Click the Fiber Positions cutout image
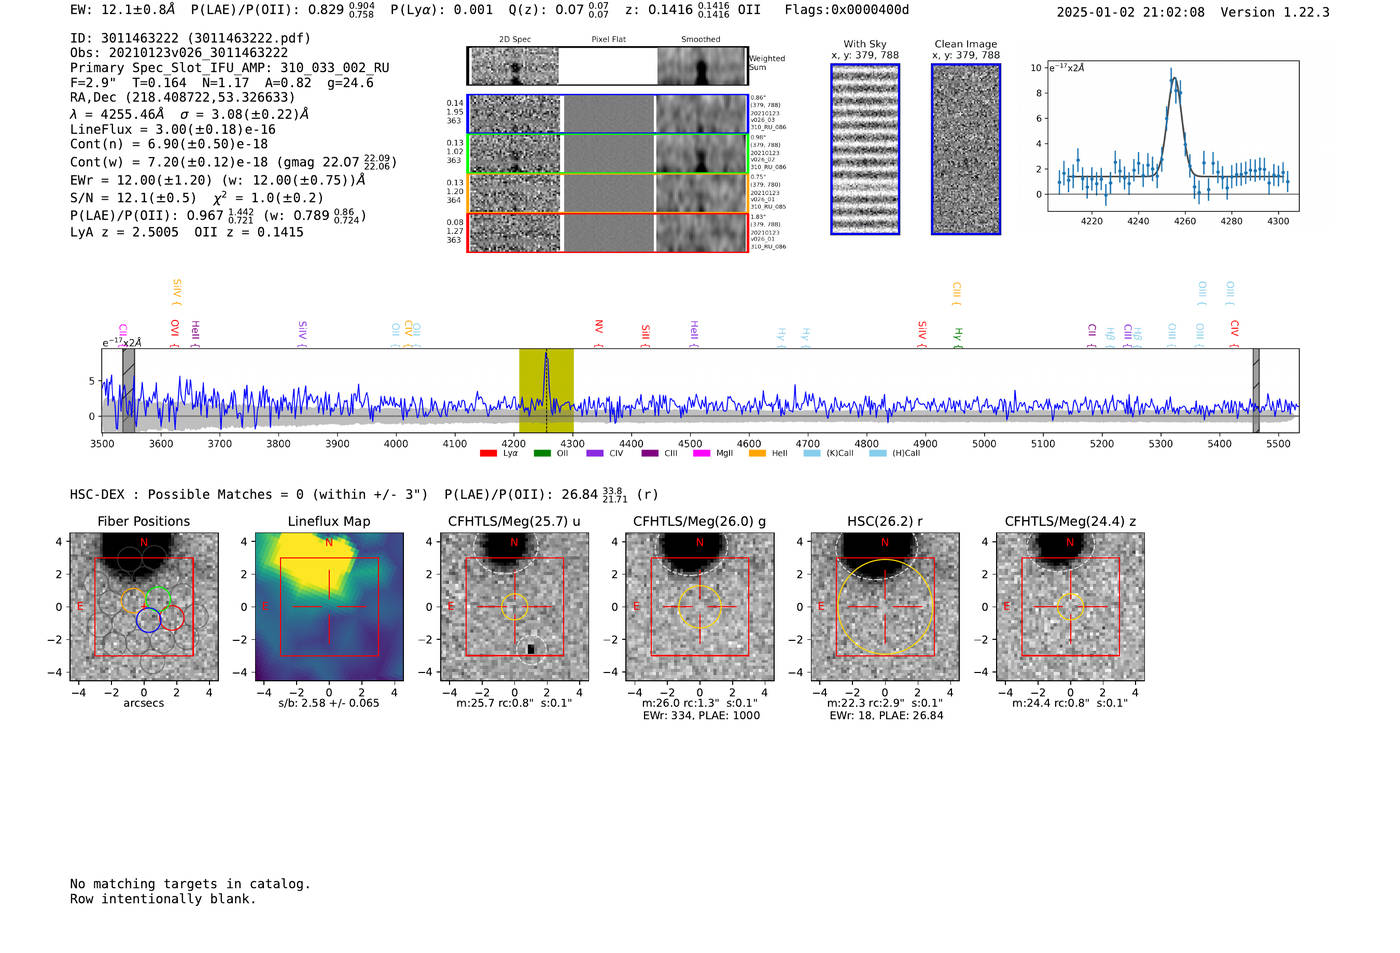This screenshot has height=953, width=1400. point(144,607)
